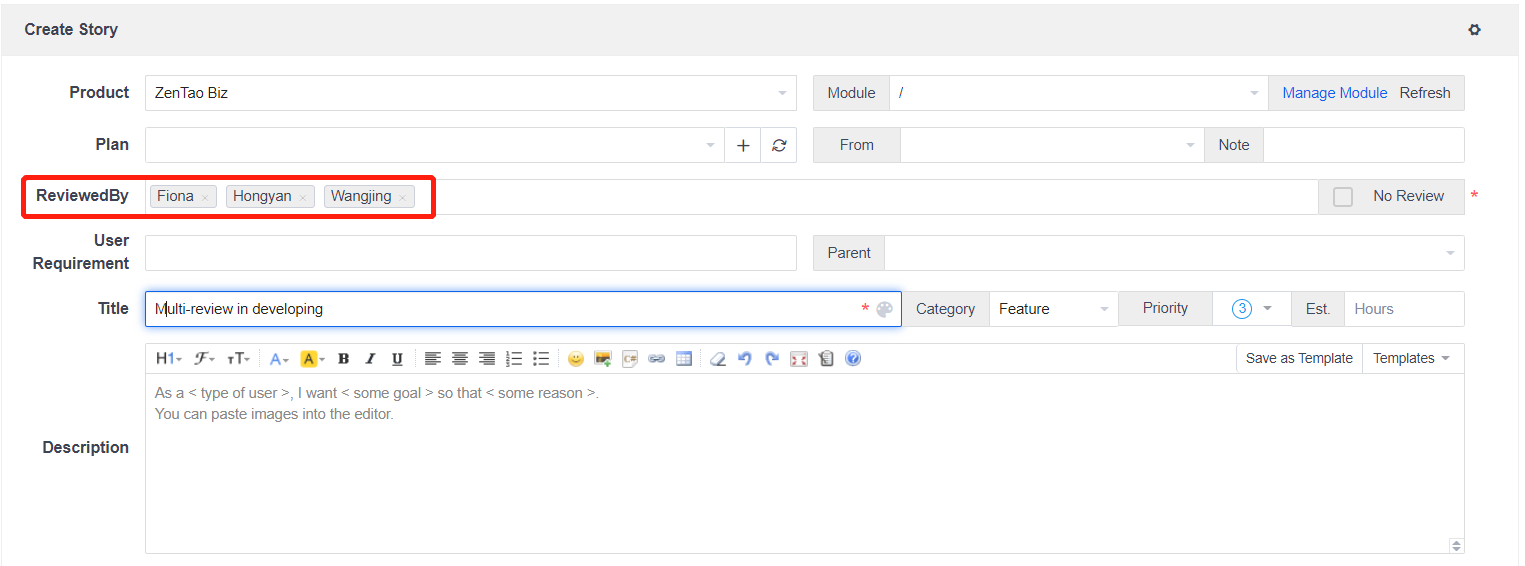Open the Templates dropdown menu
This screenshot has height=566, width=1525.
(1411, 358)
